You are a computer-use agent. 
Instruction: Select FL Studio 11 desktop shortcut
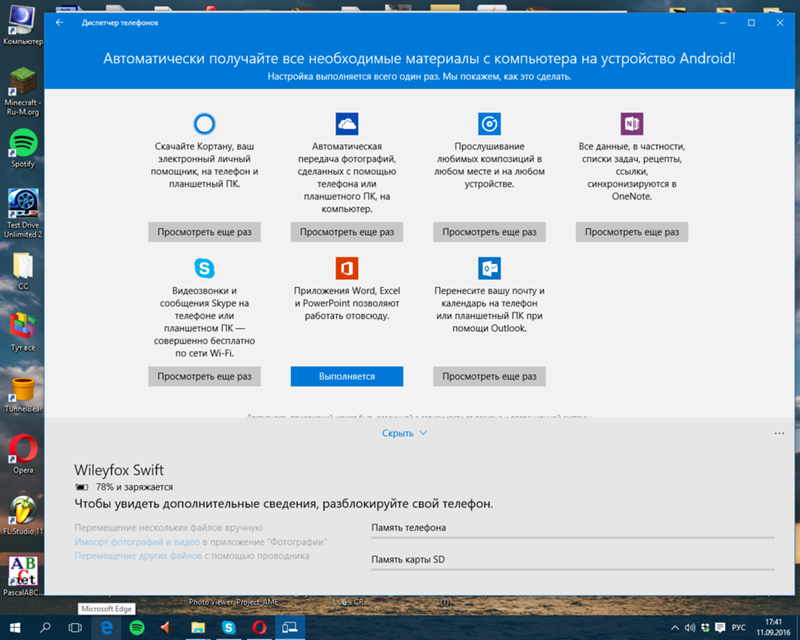(x=23, y=515)
